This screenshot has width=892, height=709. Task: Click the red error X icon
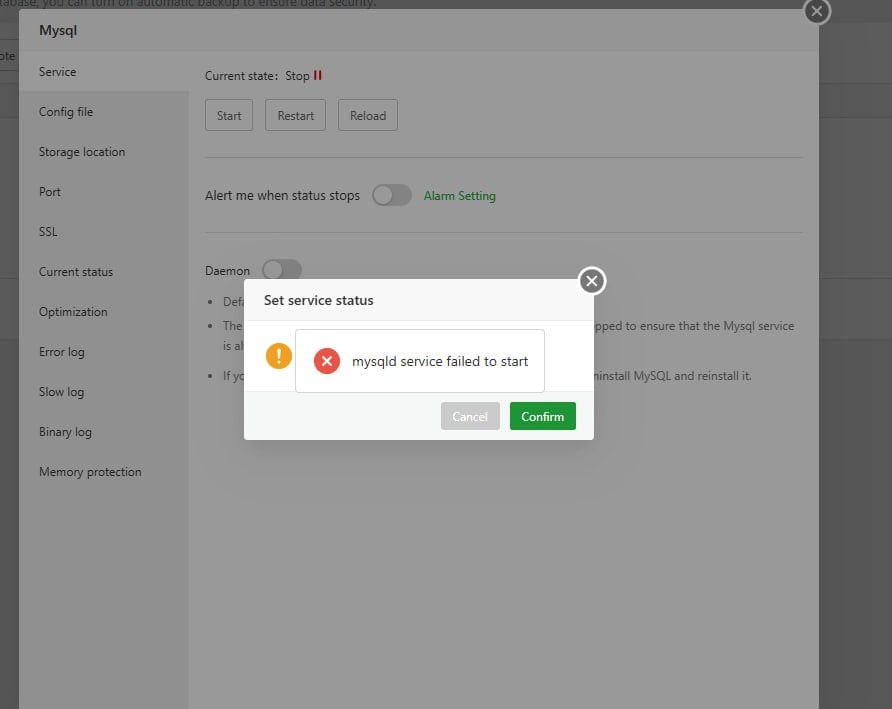[327, 361]
